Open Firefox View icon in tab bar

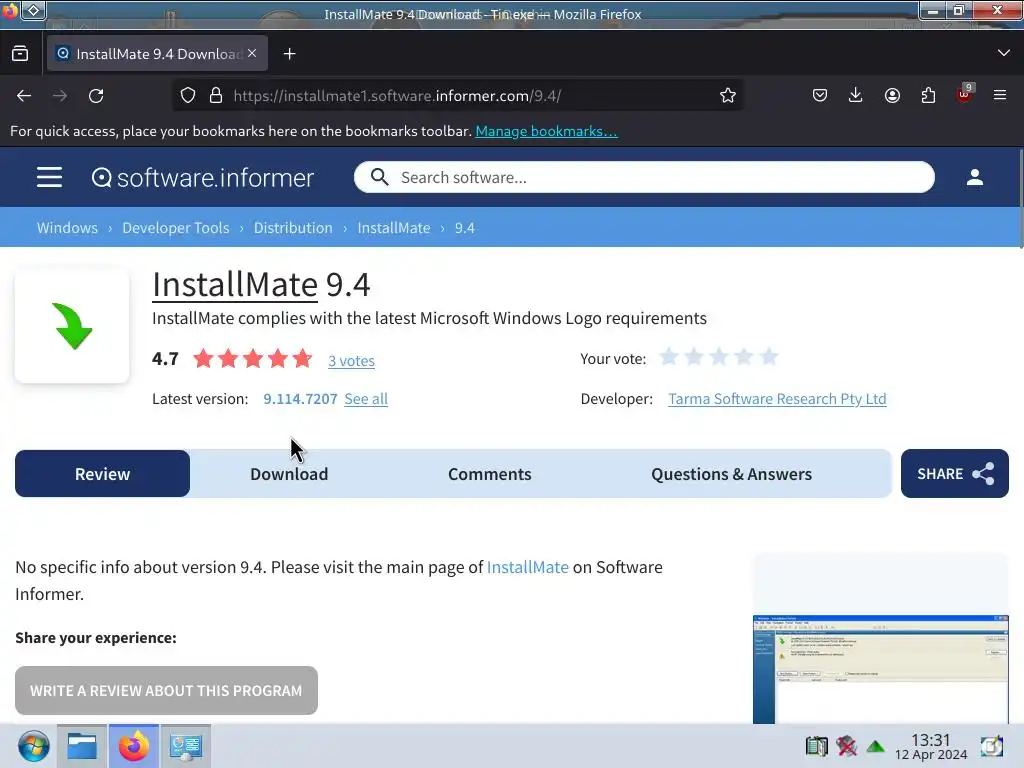(x=20, y=54)
